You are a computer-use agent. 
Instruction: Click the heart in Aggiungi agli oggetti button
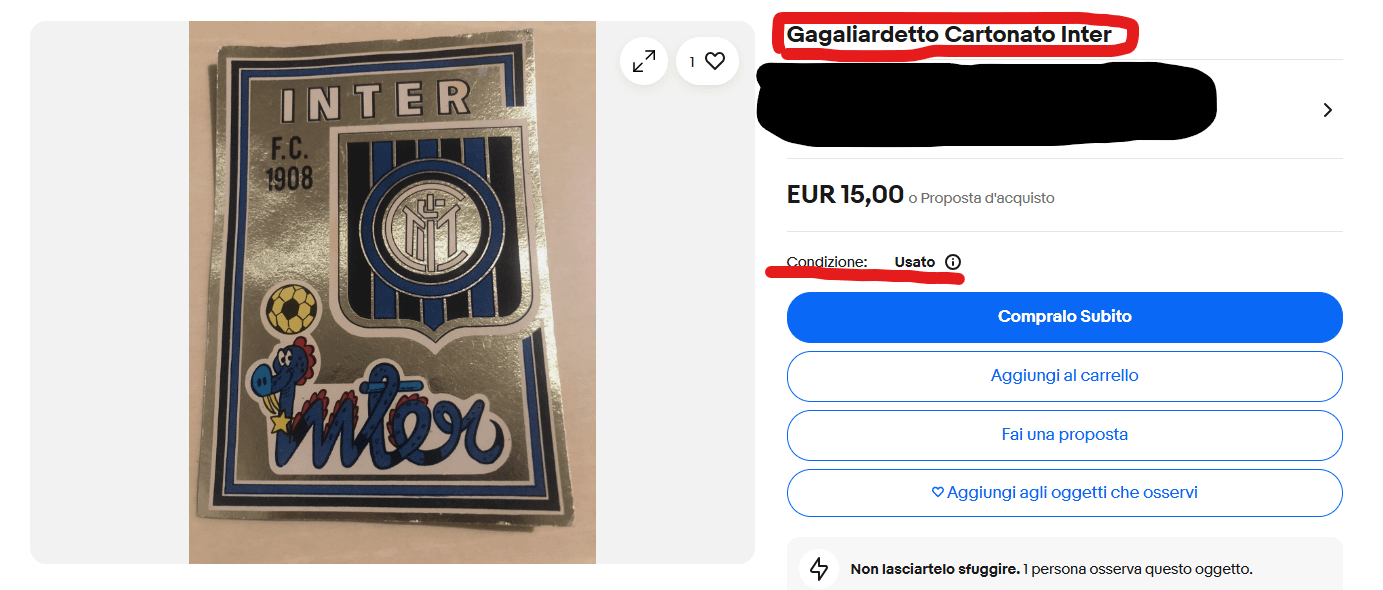click(938, 493)
